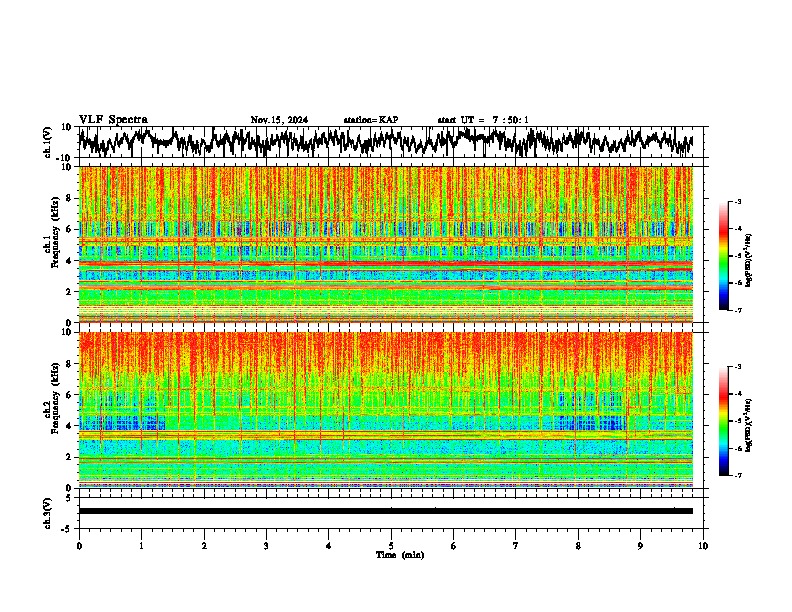Click inside the ch.1 spectrogram panel
Viewport: 792px width, 612px height.
385,244
